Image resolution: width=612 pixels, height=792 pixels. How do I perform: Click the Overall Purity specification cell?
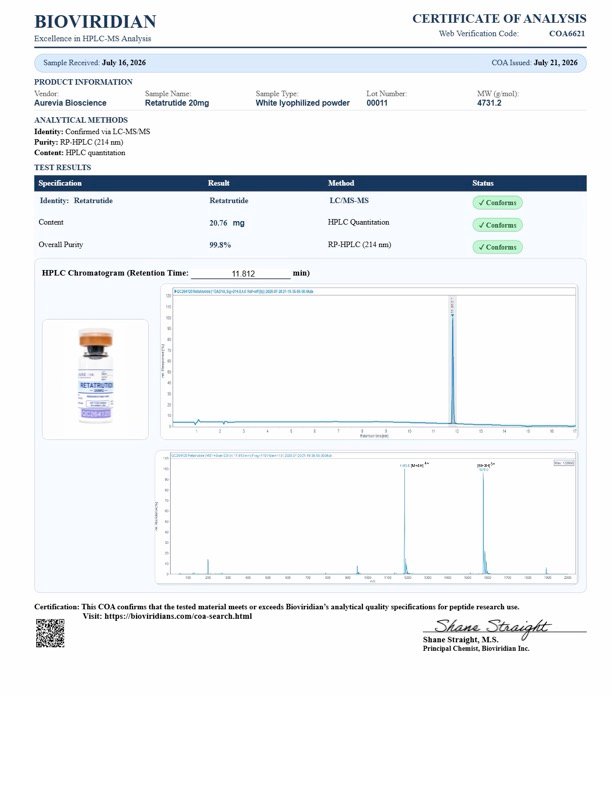61,244
